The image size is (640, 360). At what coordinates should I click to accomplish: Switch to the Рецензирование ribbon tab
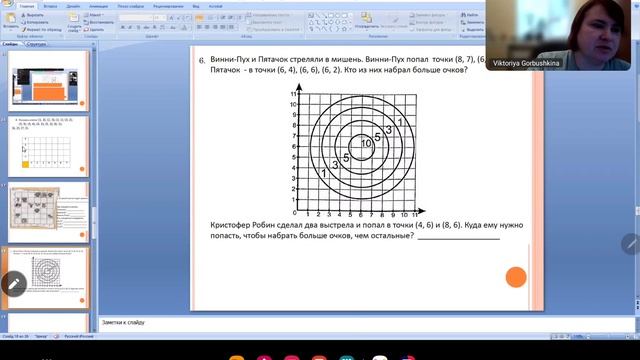[168, 7]
